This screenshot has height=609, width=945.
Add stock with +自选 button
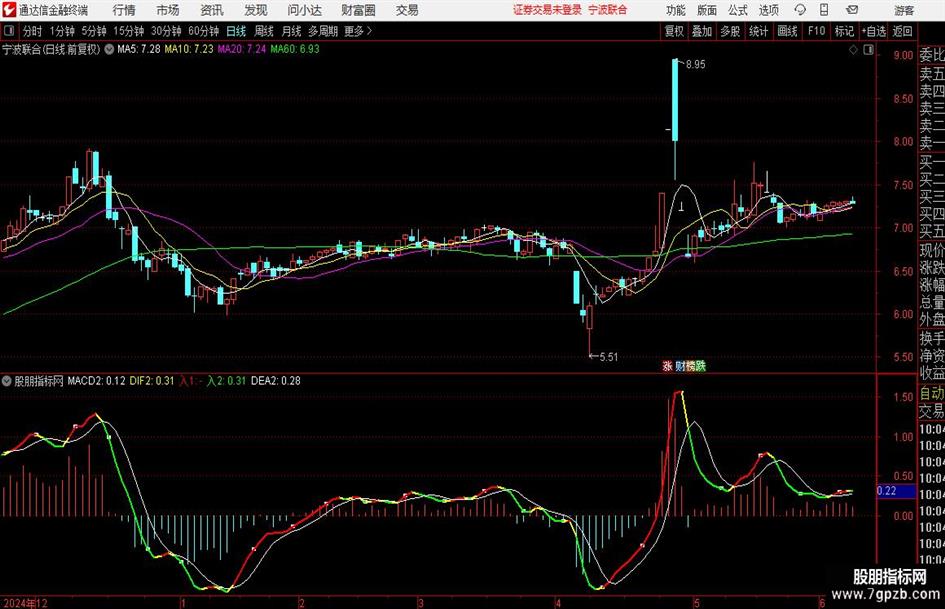click(874, 31)
